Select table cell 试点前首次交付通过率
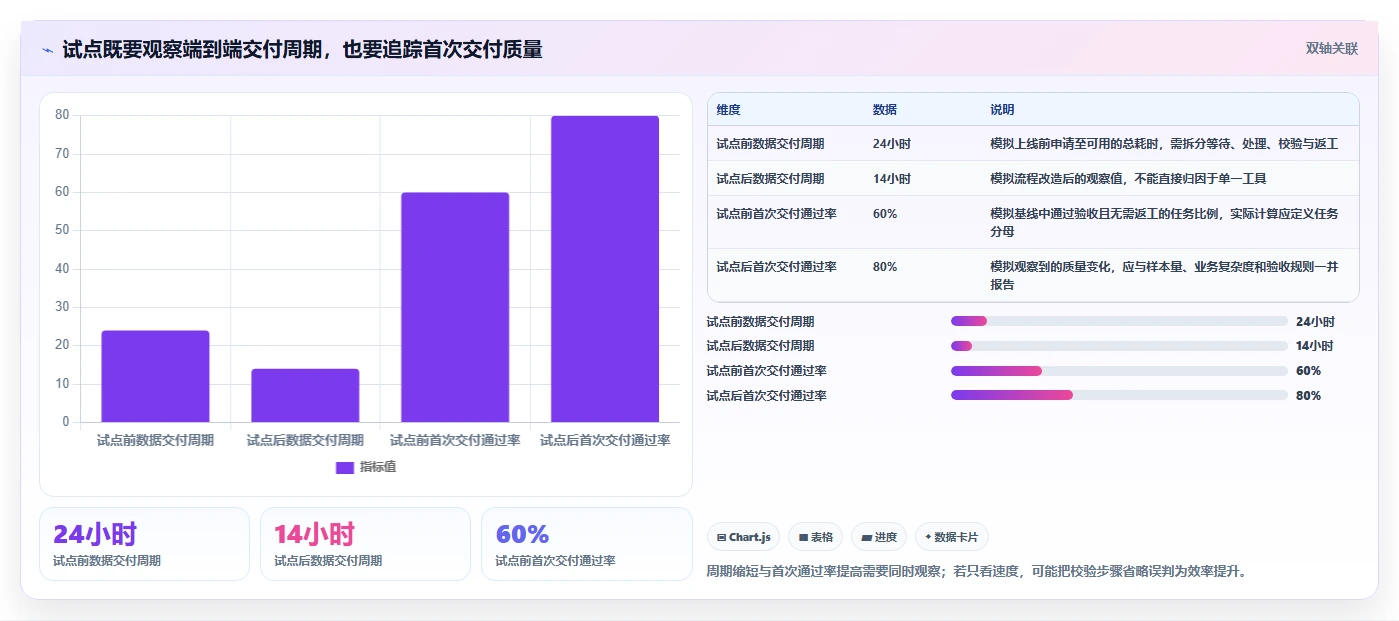Image resolution: width=1399 pixels, height=621 pixels. point(776,214)
